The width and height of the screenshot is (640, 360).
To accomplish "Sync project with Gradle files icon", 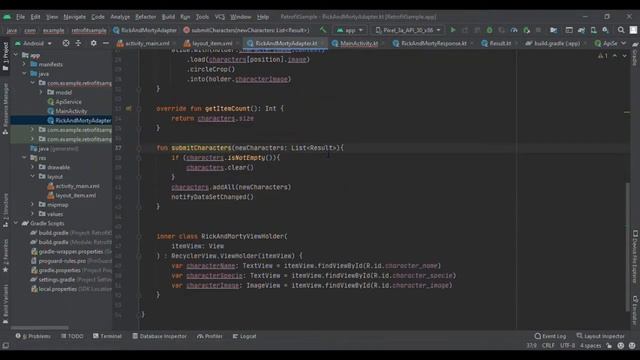I will click(581, 30).
